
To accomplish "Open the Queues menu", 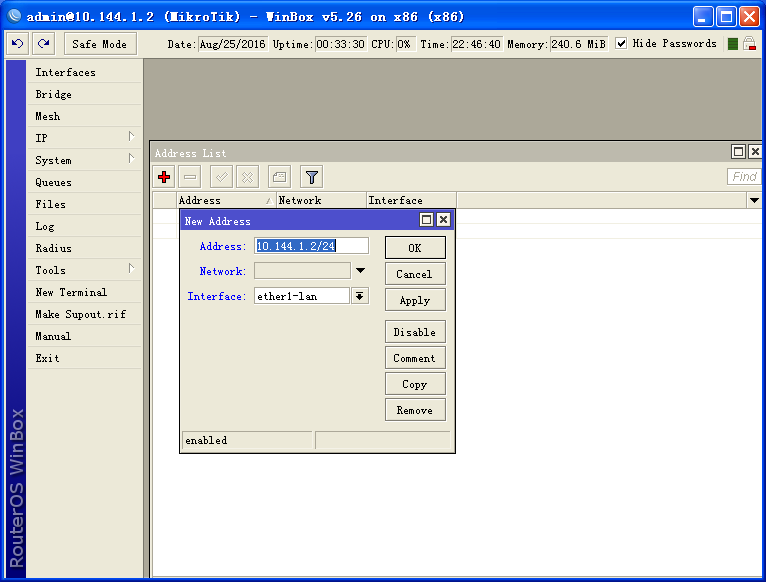I will [x=84, y=182].
